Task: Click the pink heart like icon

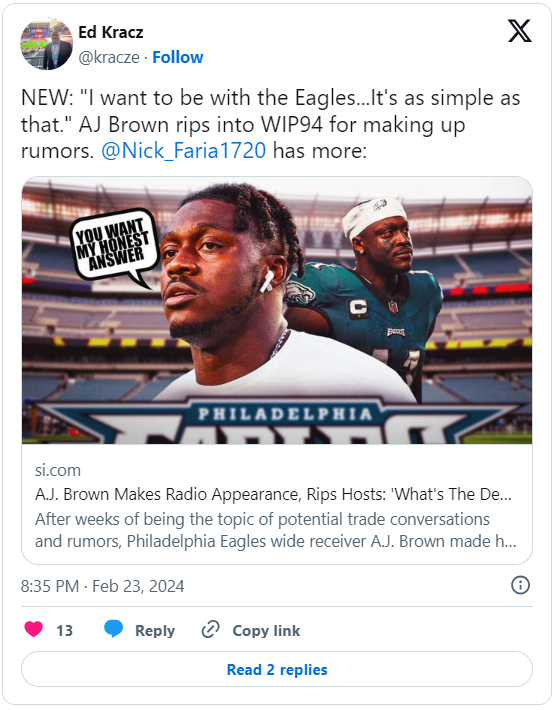Action: tap(33, 629)
